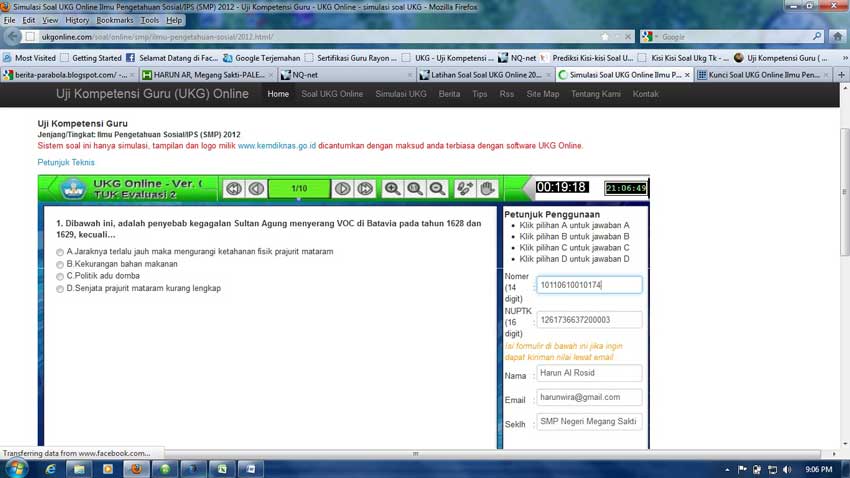The height and width of the screenshot is (478, 850).
Task: Open the View menu
Action: [x=50, y=20]
